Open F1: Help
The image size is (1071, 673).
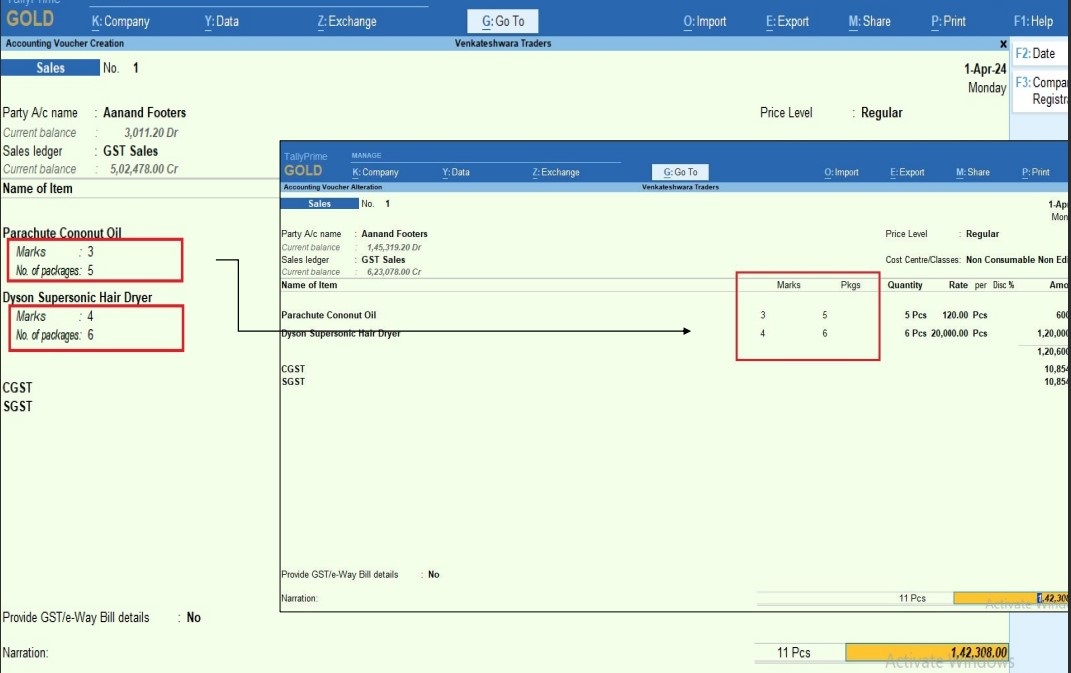click(1033, 21)
